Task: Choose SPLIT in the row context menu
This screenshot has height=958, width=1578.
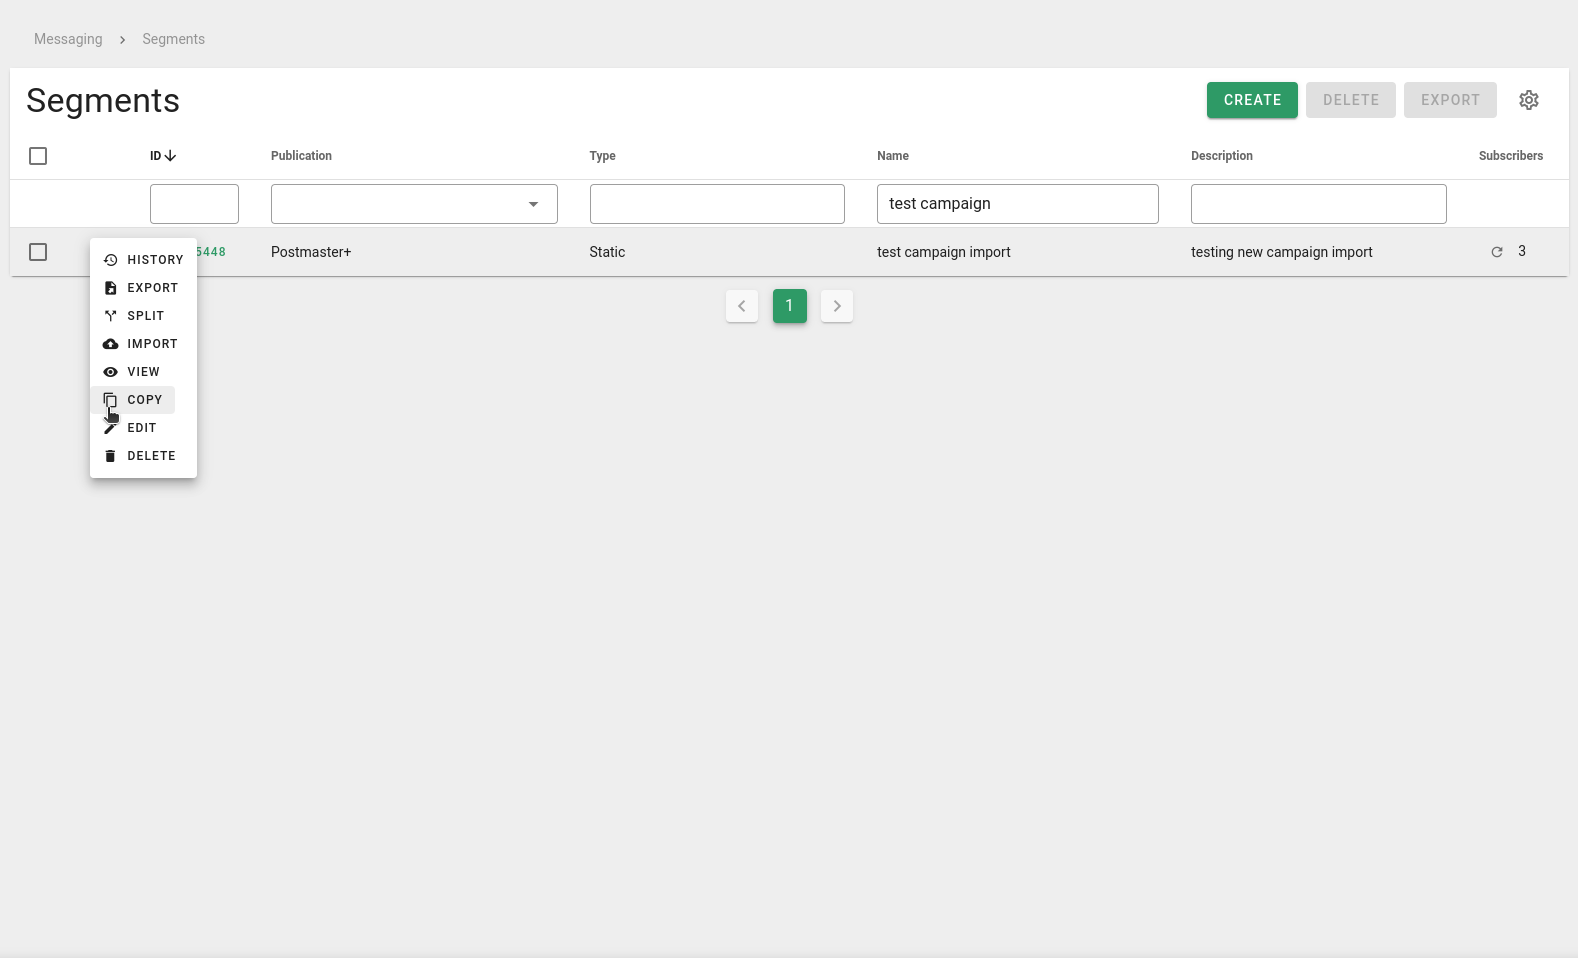Action: click(134, 316)
